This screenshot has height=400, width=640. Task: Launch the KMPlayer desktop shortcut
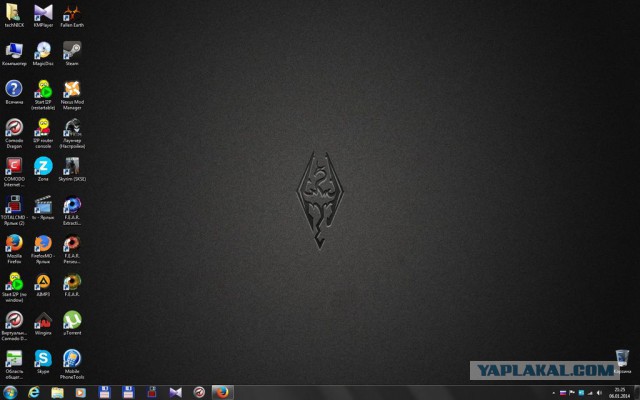tap(43, 15)
